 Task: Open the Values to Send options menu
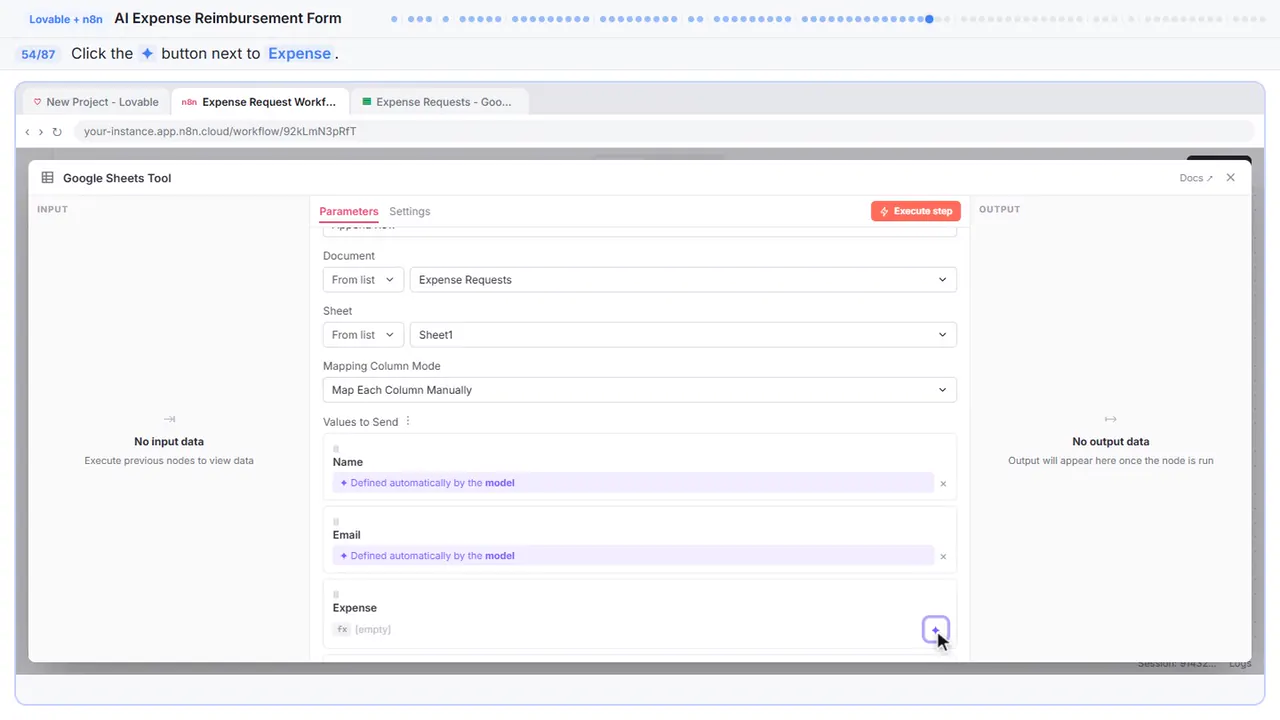408,422
